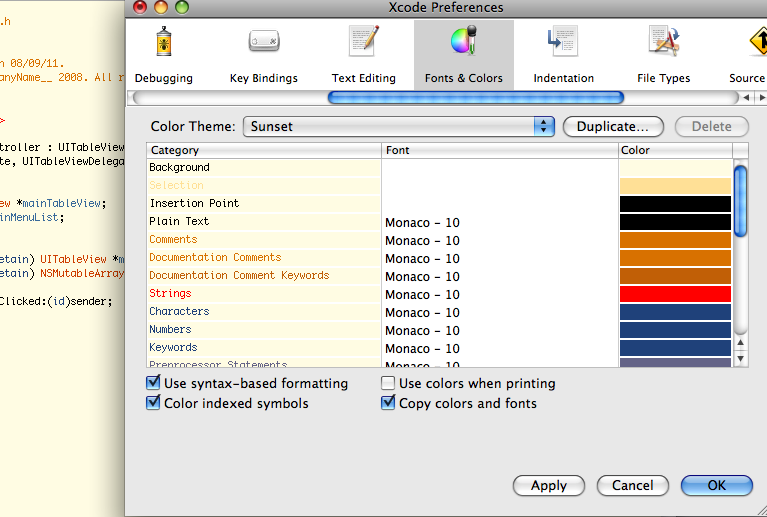767x517 pixels.
Task: Toggle Color indexed symbols checkbox
Action: tap(153, 403)
